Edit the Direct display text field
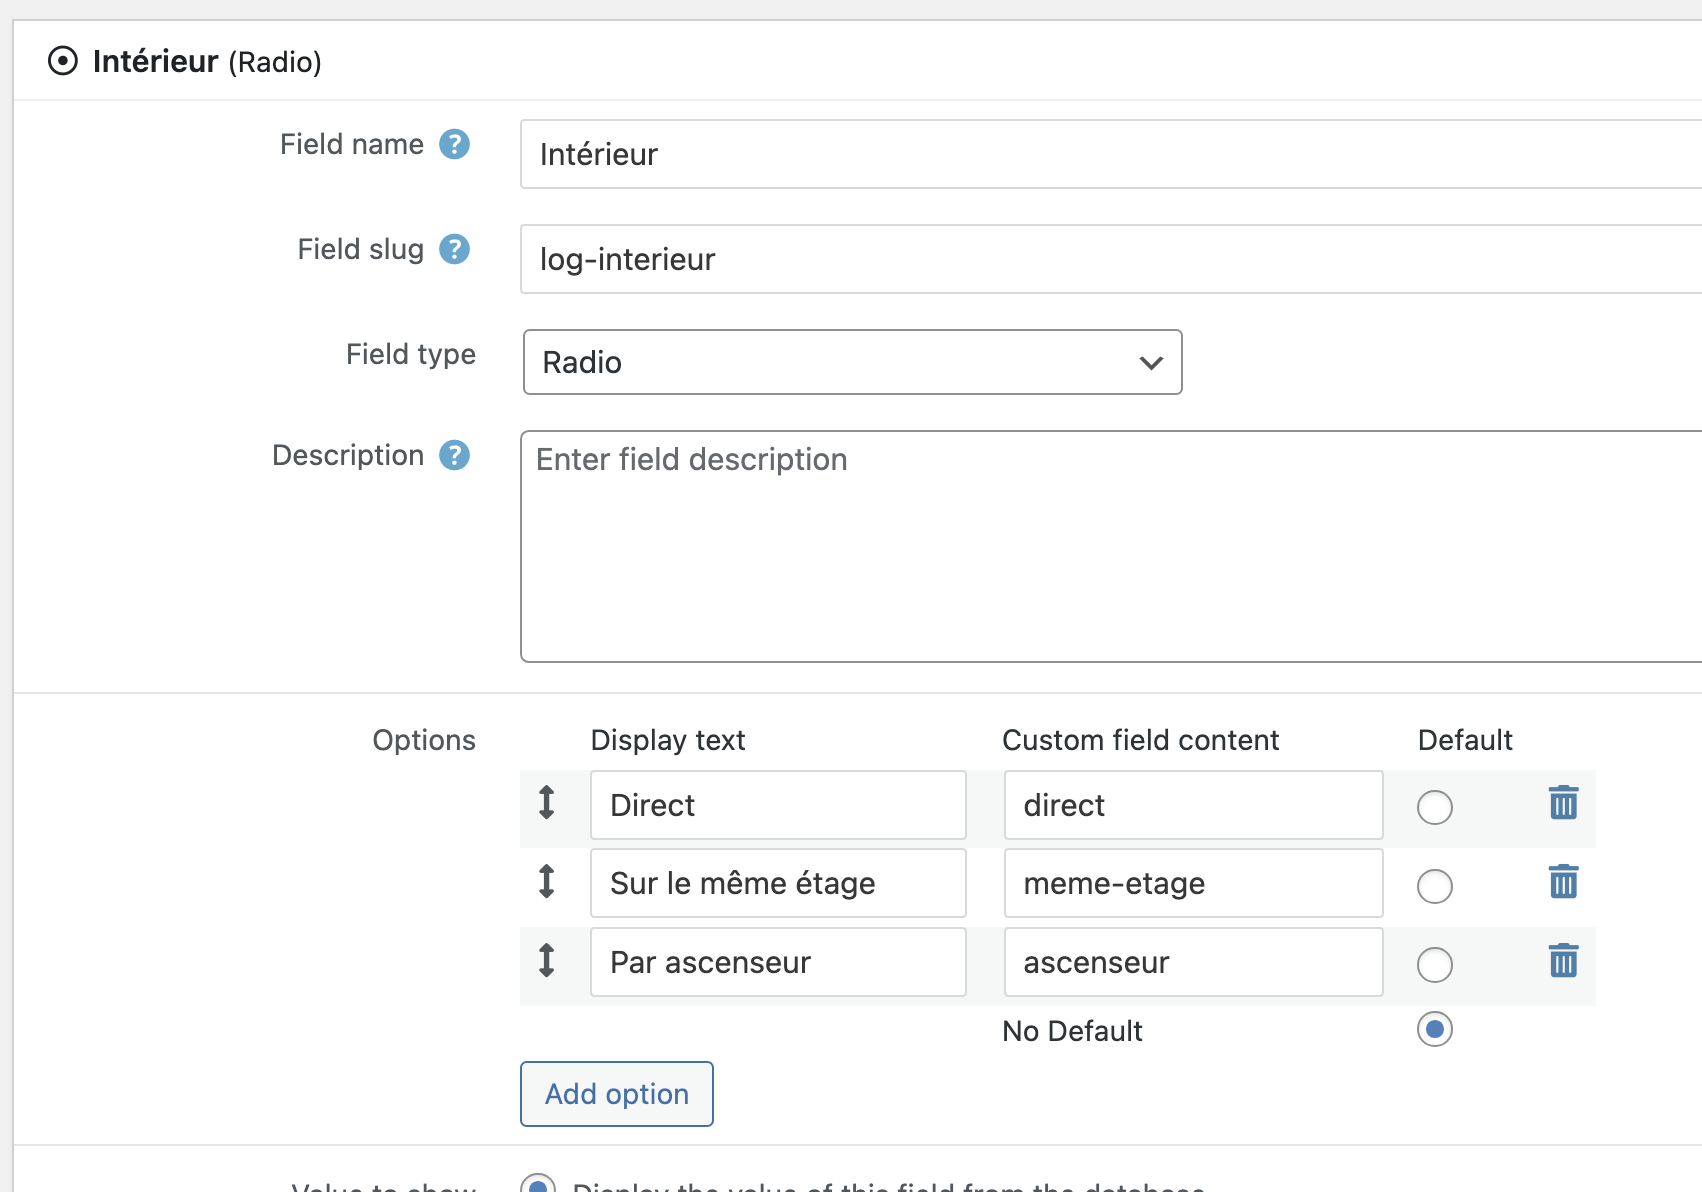 pyautogui.click(x=778, y=805)
